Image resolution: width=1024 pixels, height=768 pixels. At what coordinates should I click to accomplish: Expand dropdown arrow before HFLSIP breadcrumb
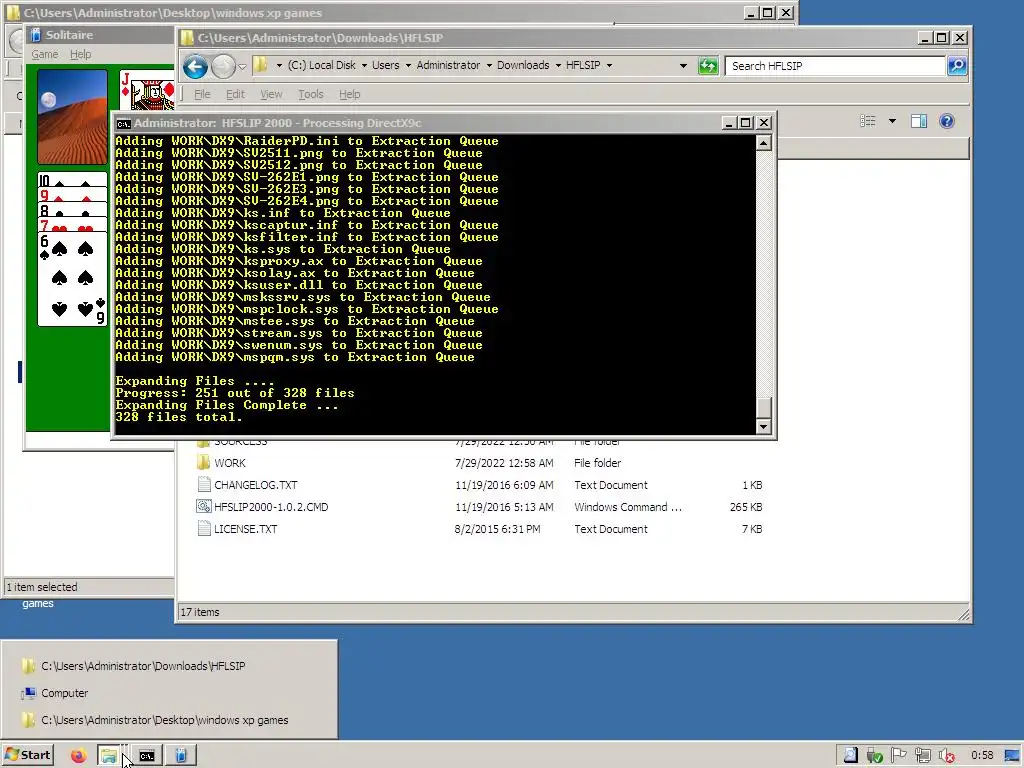pyautogui.click(x=558, y=65)
